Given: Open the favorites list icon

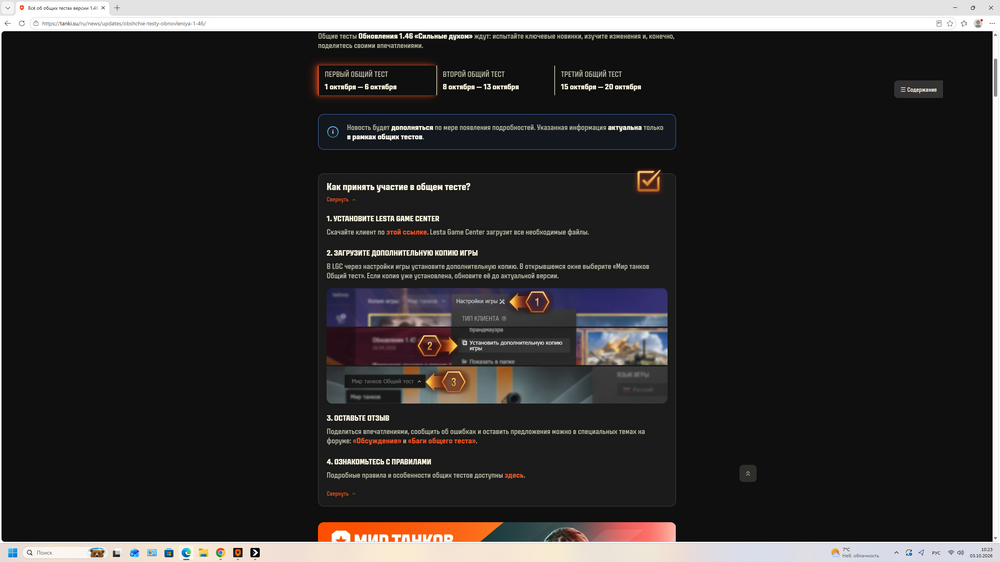Looking at the screenshot, I should tap(964, 24).
